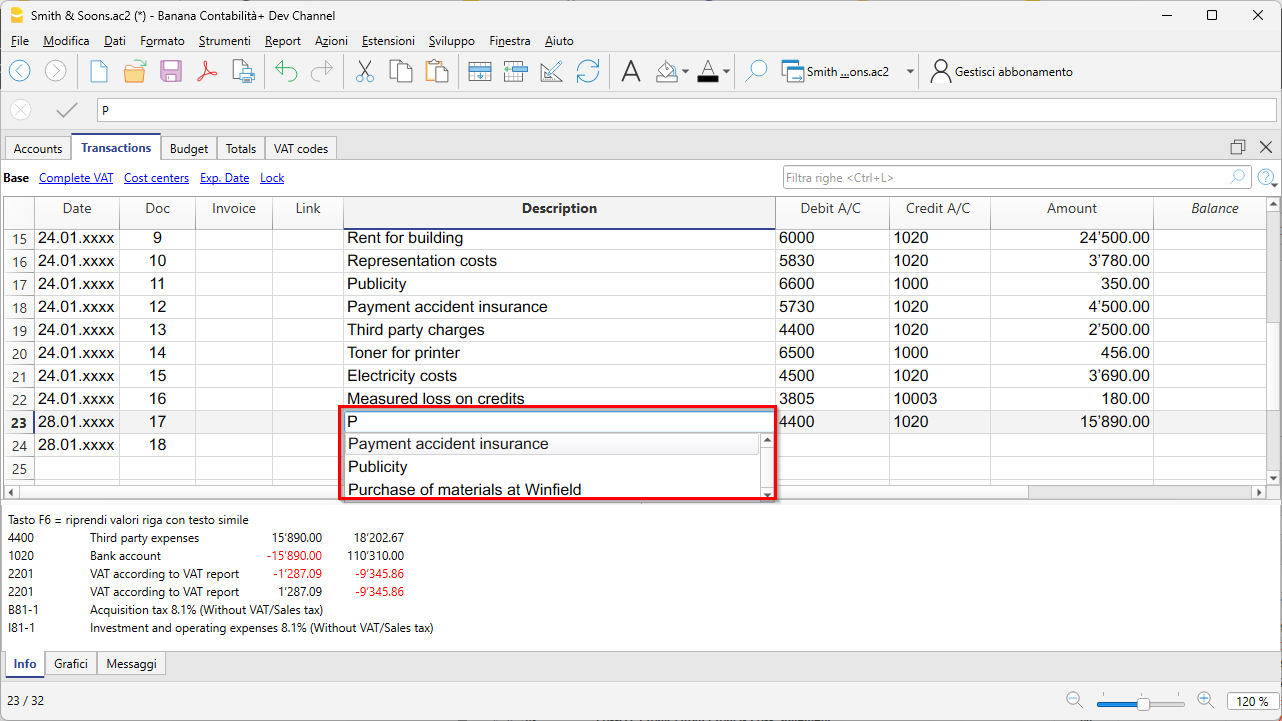Select 'Purchase of materials at Winfield' suggestion
The image size is (1282, 721).
[x=464, y=490]
